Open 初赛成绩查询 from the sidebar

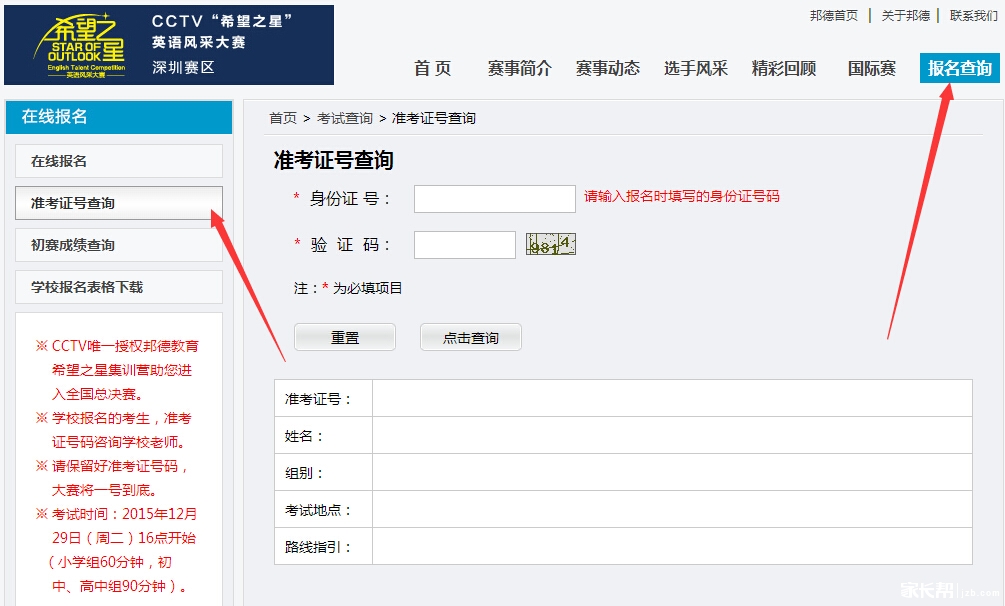(119, 245)
